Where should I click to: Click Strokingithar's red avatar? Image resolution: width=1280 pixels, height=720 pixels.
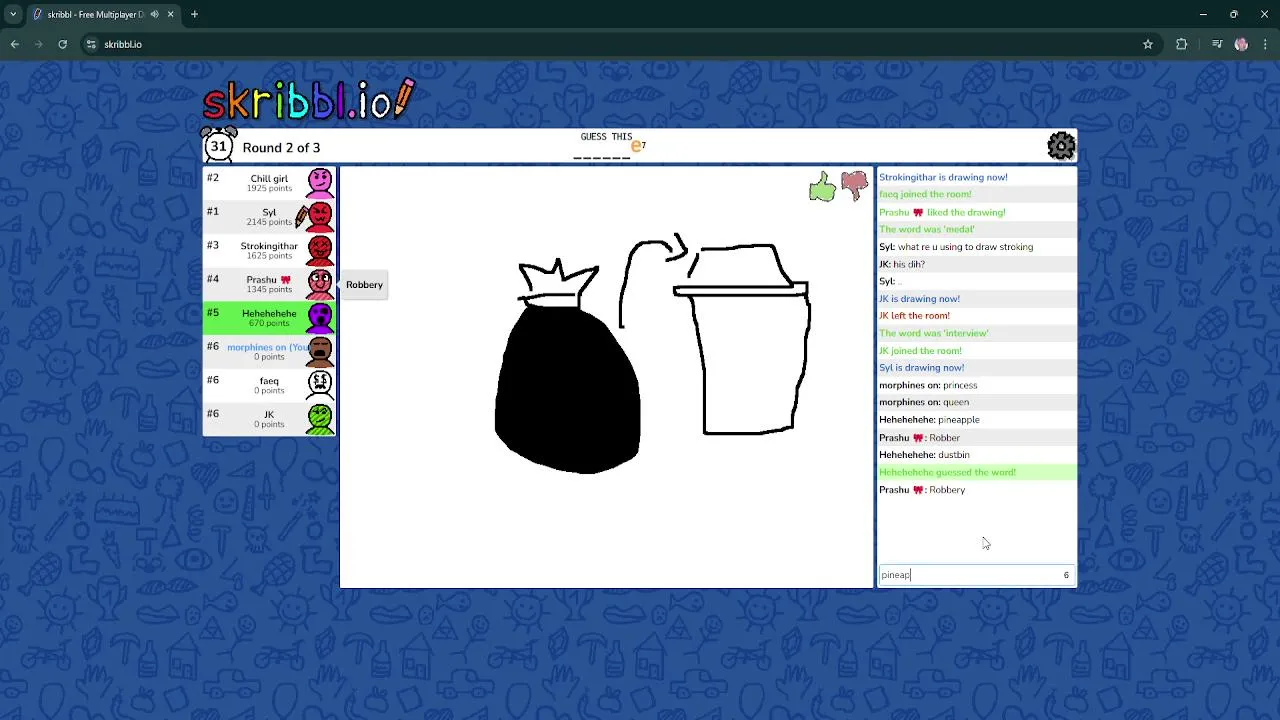[x=320, y=250]
